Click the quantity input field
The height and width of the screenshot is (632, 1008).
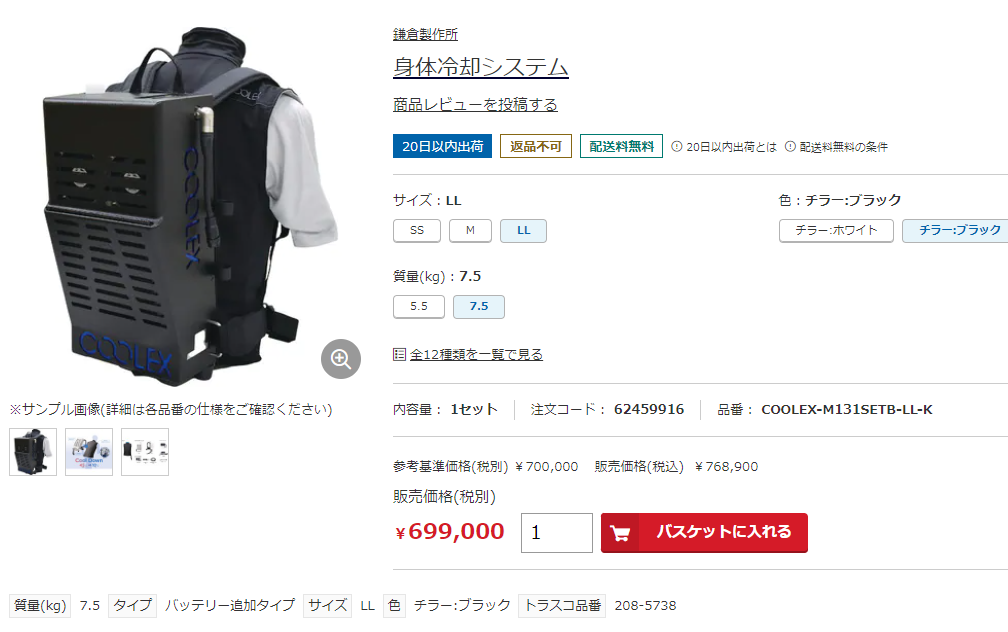(x=557, y=532)
